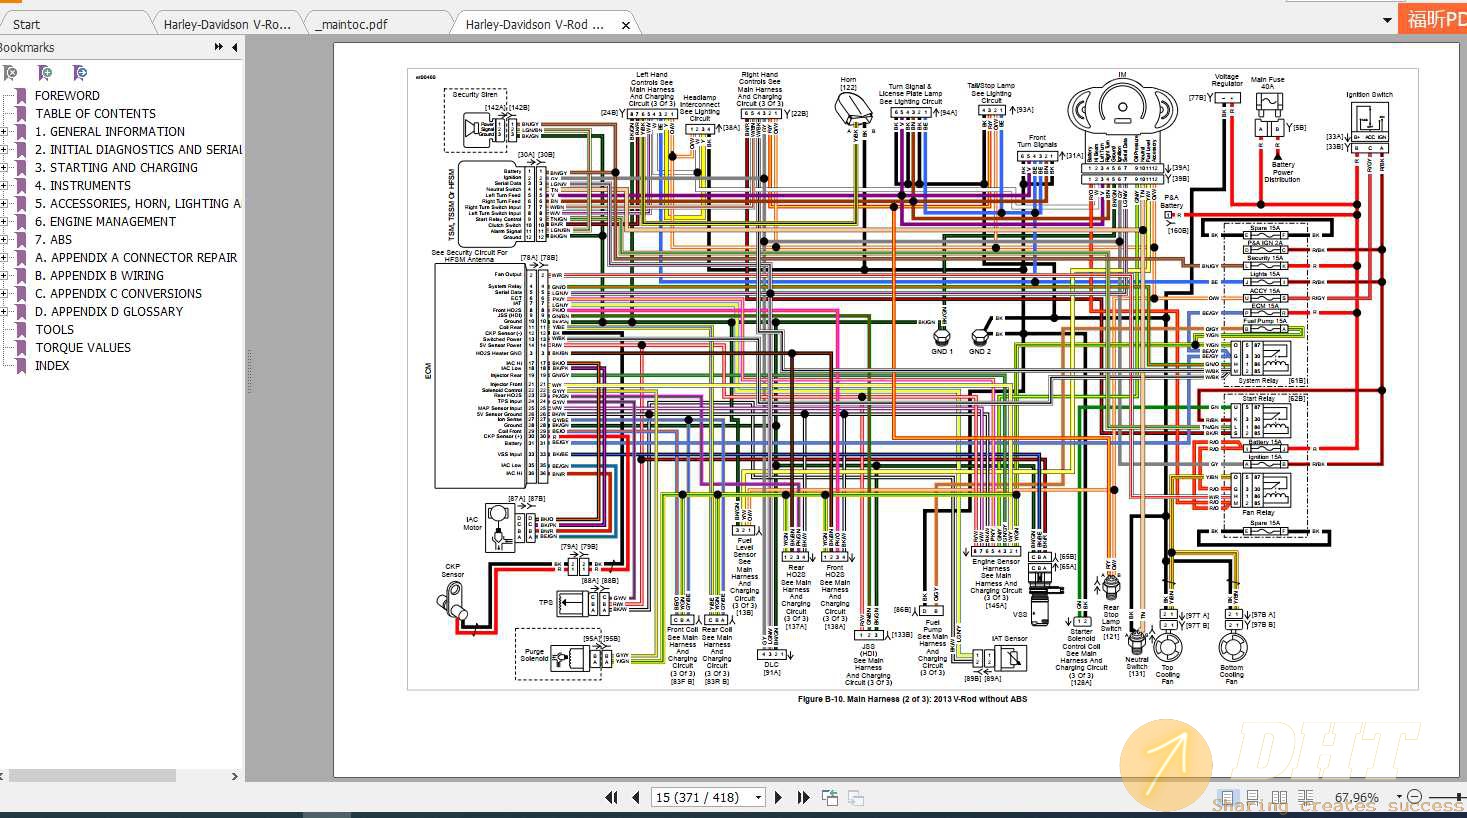
Task: Expand the 7. ABS bookmark node
Action: pos(4,240)
